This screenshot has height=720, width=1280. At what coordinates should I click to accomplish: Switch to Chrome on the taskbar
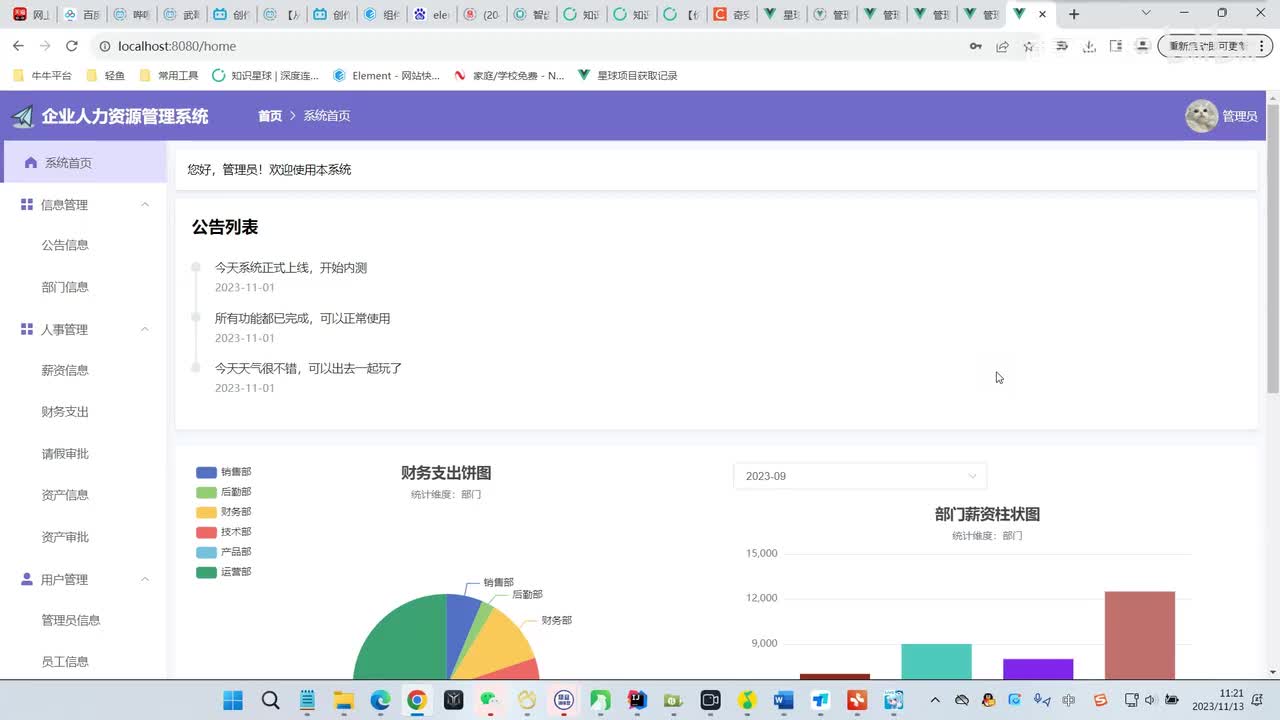pyautogui.click(x=417, y=700)
